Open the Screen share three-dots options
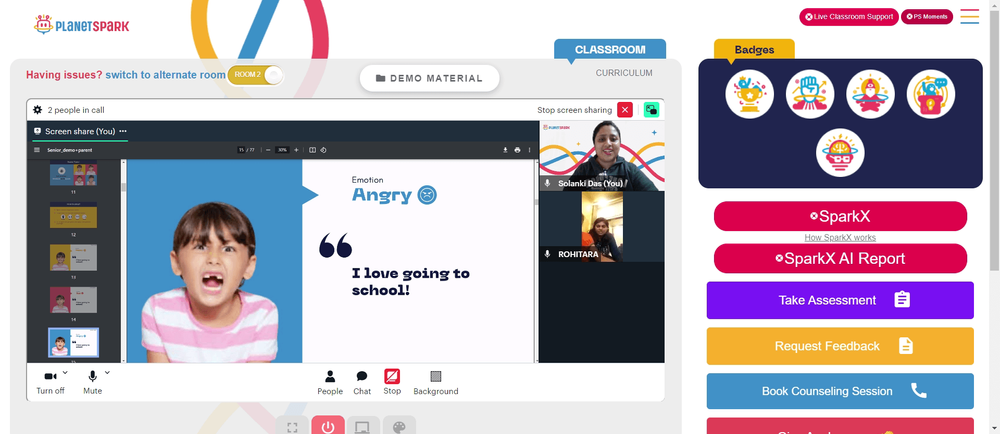This screenshot has width=1000, height=434. point(123,131)
